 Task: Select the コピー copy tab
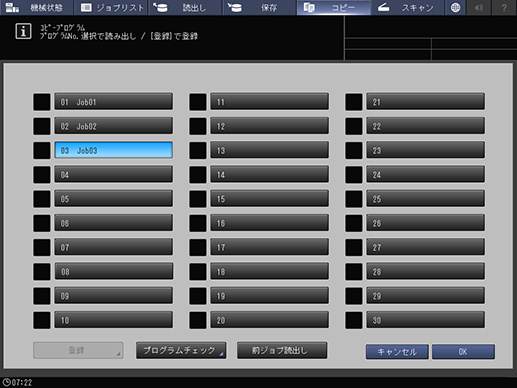[x=334, y=7]
